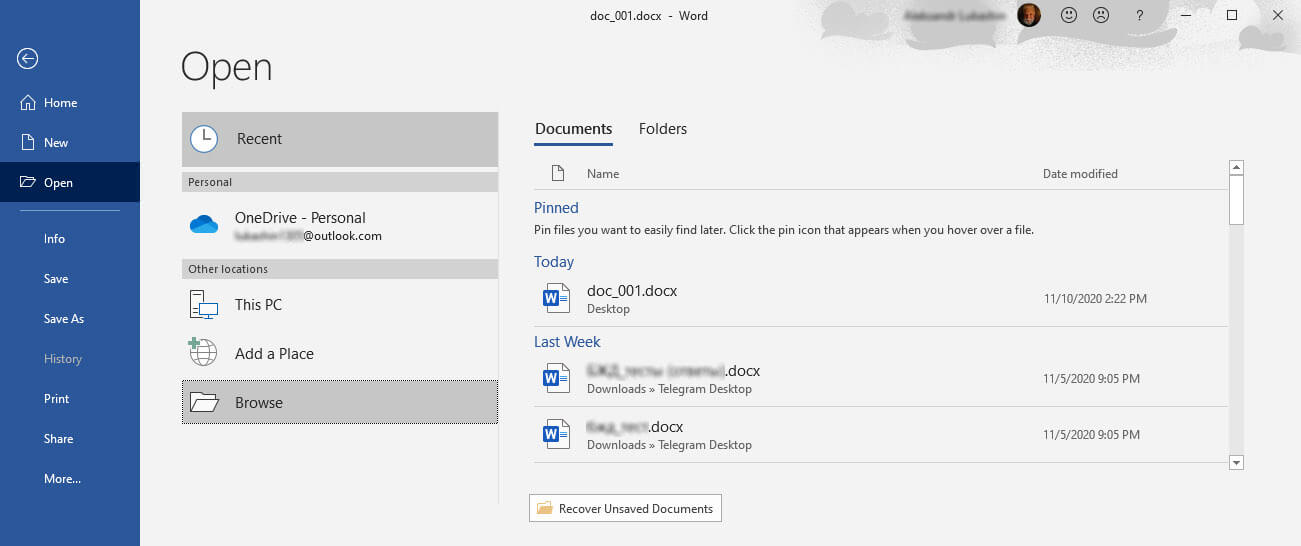This screenshot has width=1301, height=546.
Task: Click History in the sidebar
Action: coord(63,358)
